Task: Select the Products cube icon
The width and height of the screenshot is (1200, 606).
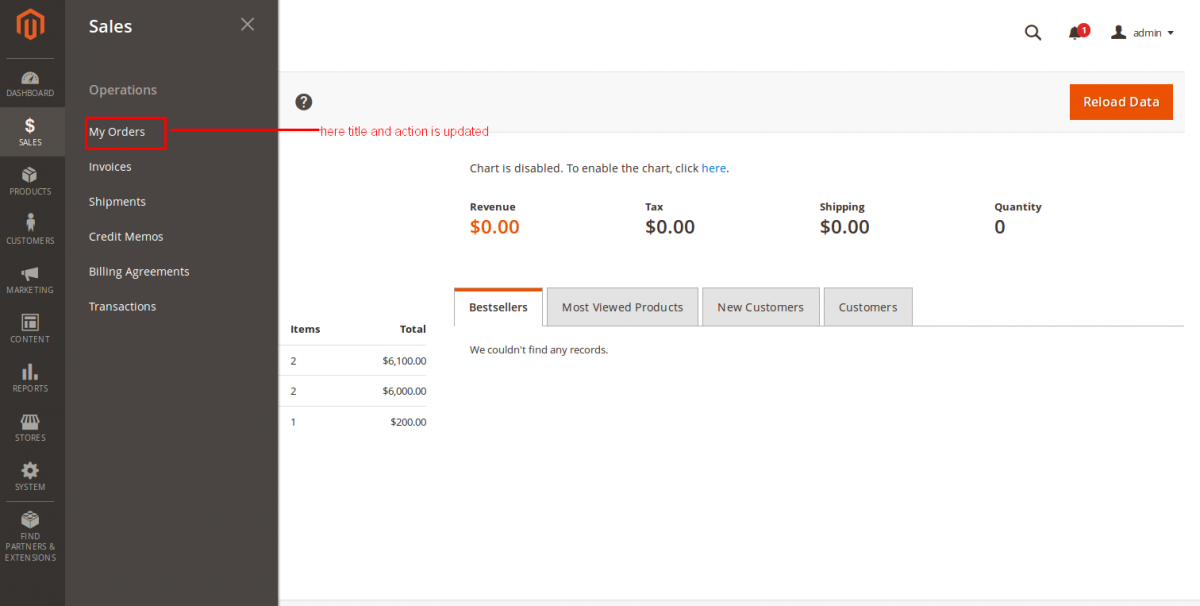Action: tap(30, 176)
